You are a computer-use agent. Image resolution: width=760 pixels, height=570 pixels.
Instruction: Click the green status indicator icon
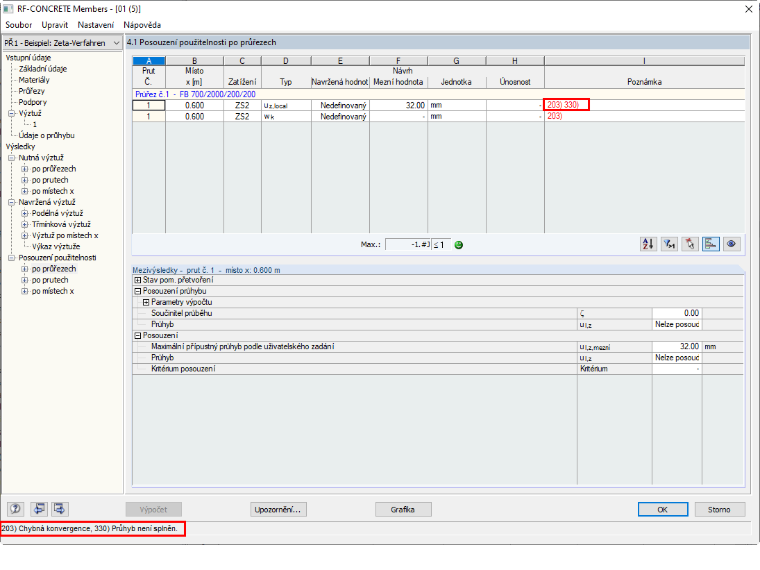[x=459, y=245]
